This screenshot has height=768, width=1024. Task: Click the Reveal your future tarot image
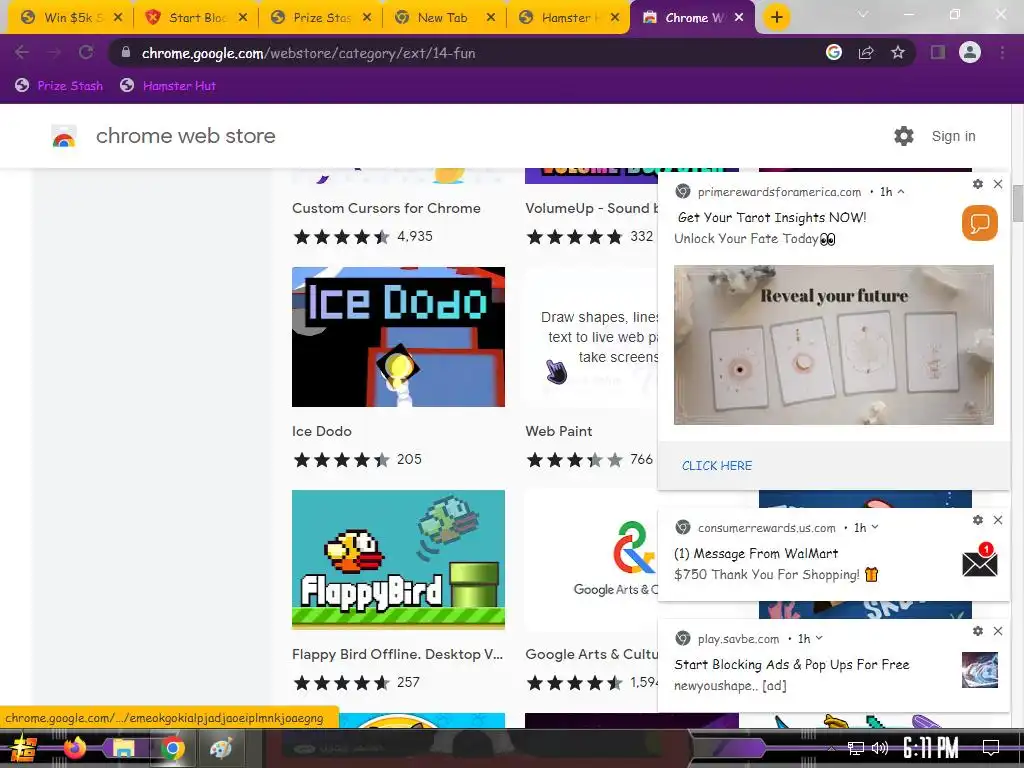pos(833,345)
